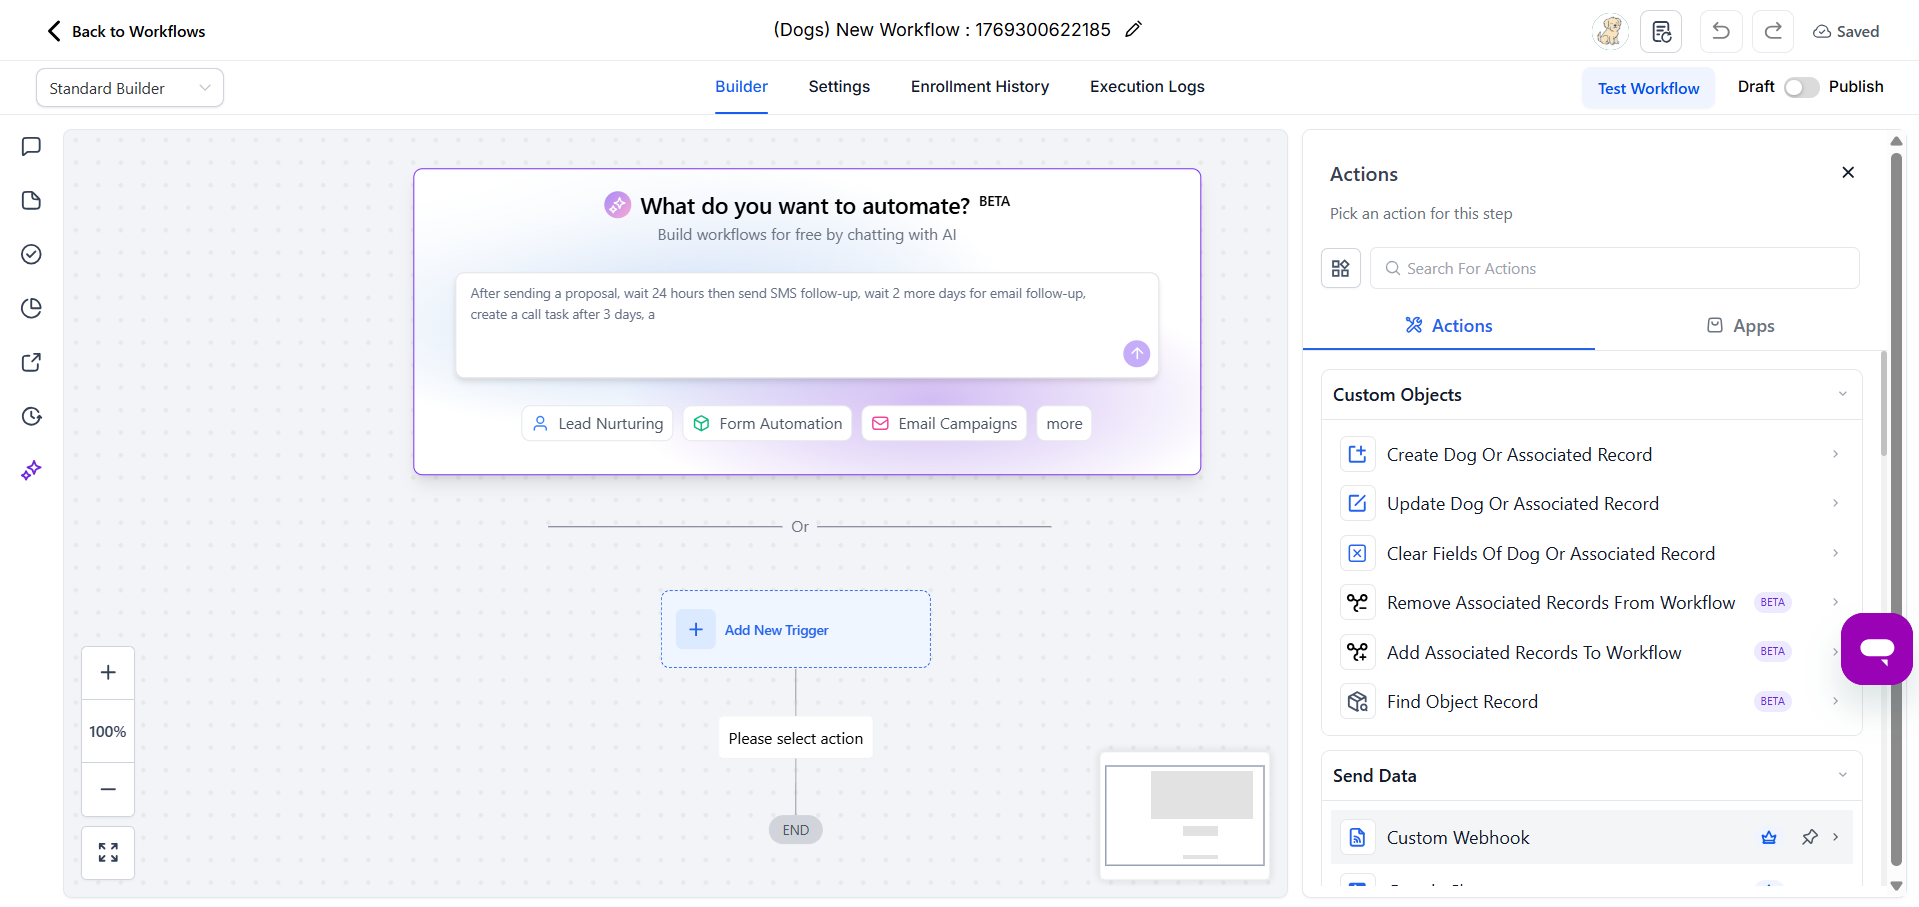Switch to the Enrollment History tab

979,87
